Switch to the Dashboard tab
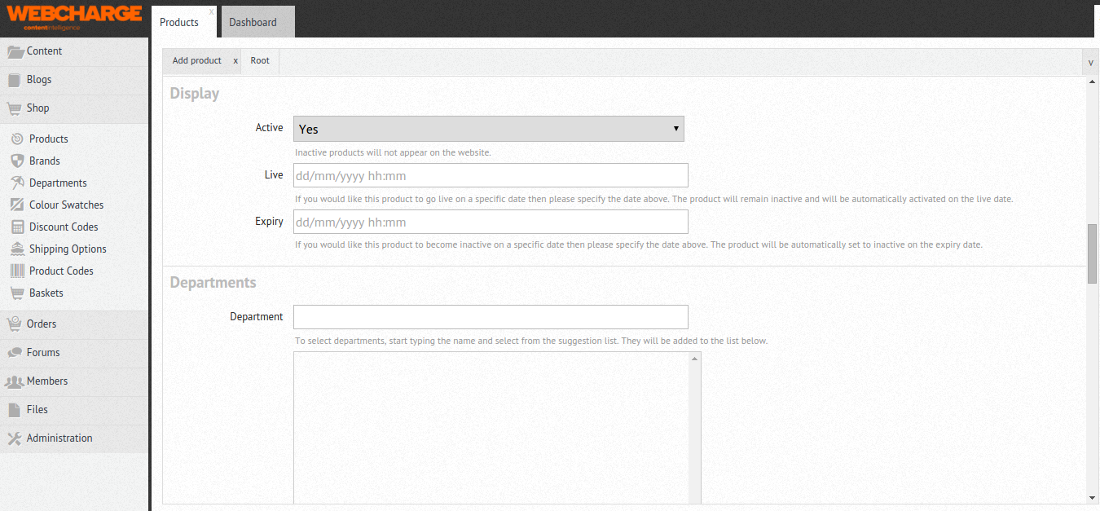 pyautogui.click(x=253, y=22)
